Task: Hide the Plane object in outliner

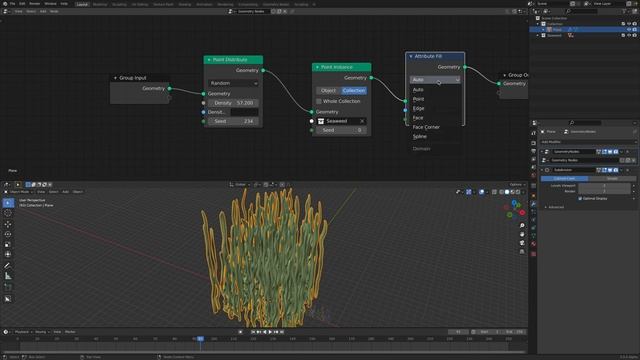Action: [629, 29]
